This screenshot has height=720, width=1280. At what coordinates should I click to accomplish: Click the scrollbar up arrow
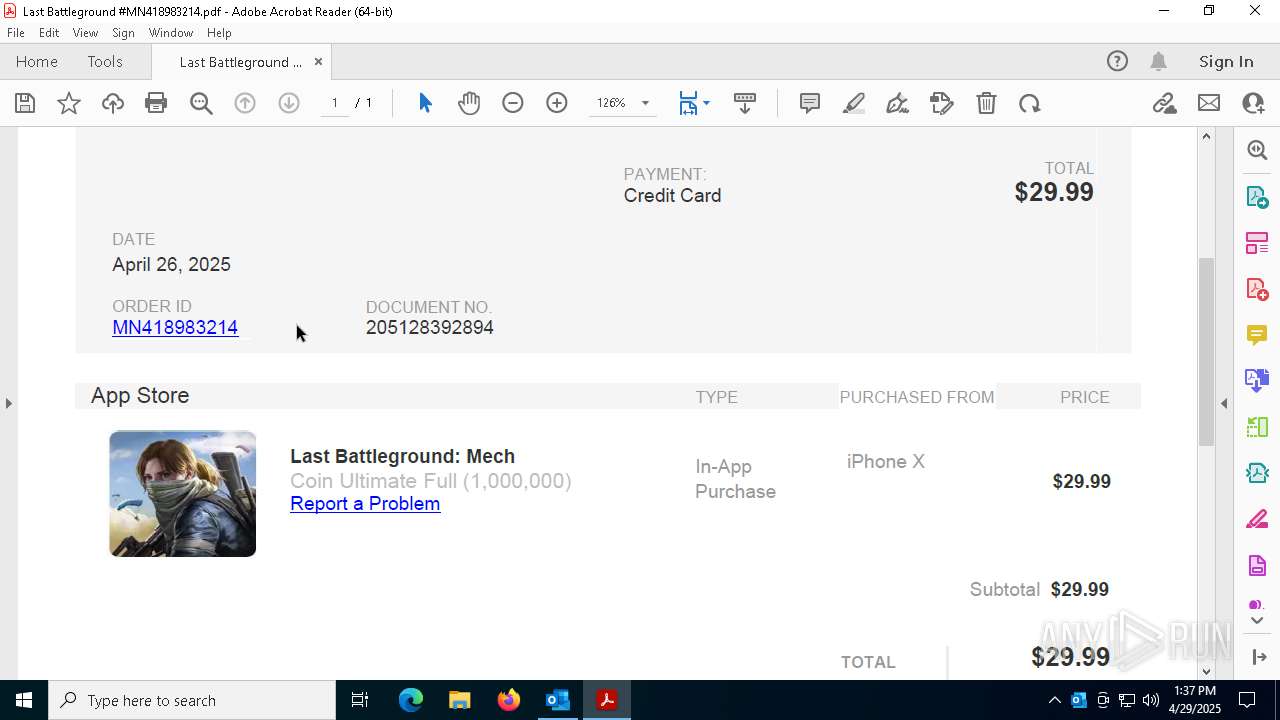click(x=1206, y=136)
